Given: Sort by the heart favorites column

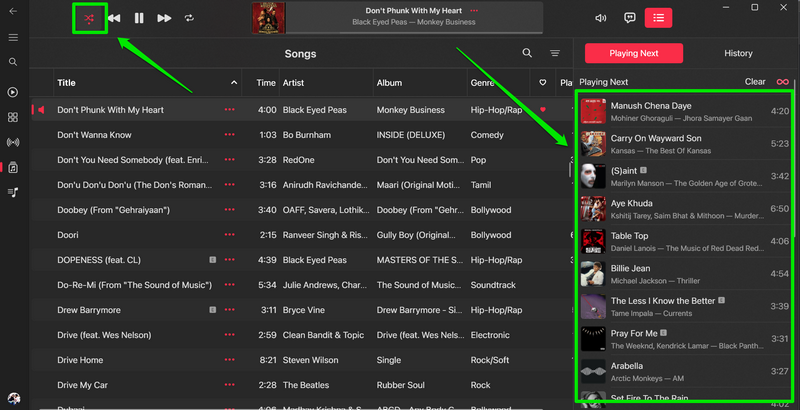Looking at the screenshot, I should point(542,83).
